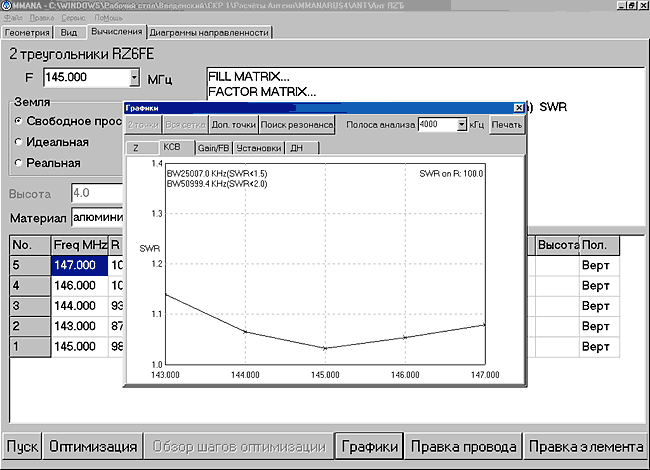Select the 147.000 frequency cell in table
Image resolution: width=650 pixels, height=470 pixels.
point(78,266)
